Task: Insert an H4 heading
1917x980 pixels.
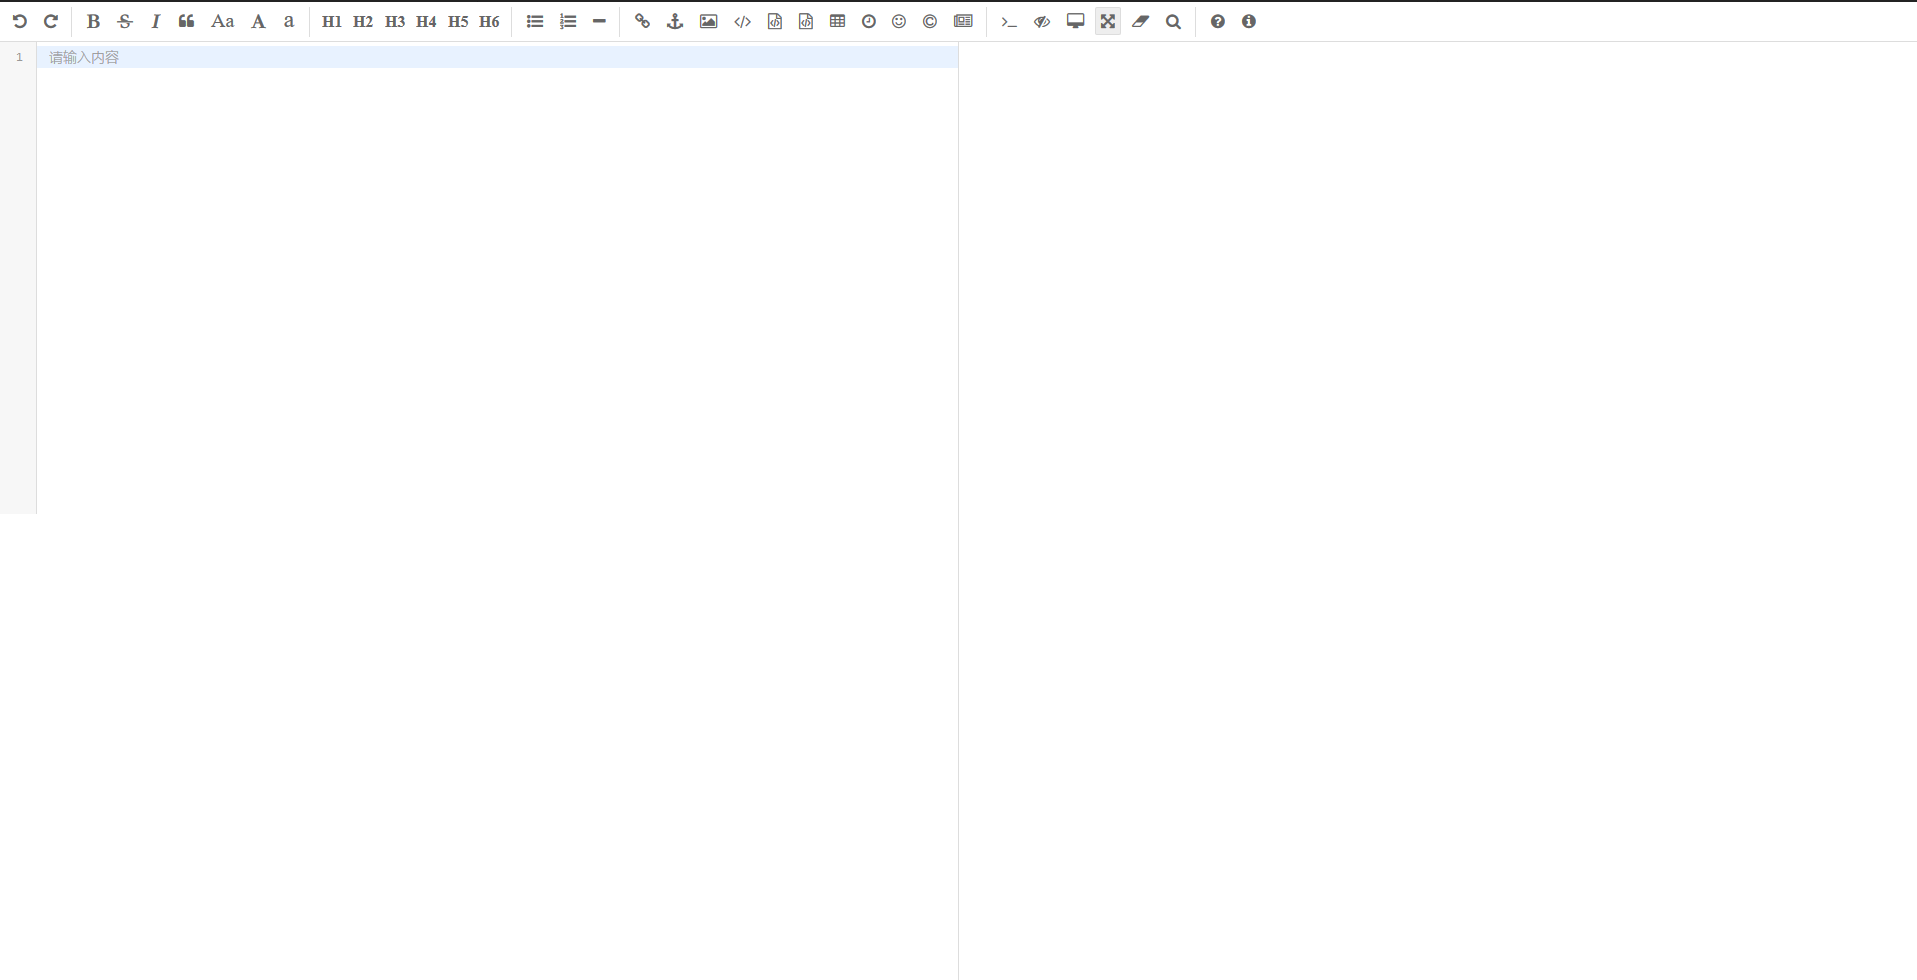Action: pos(426,21)
